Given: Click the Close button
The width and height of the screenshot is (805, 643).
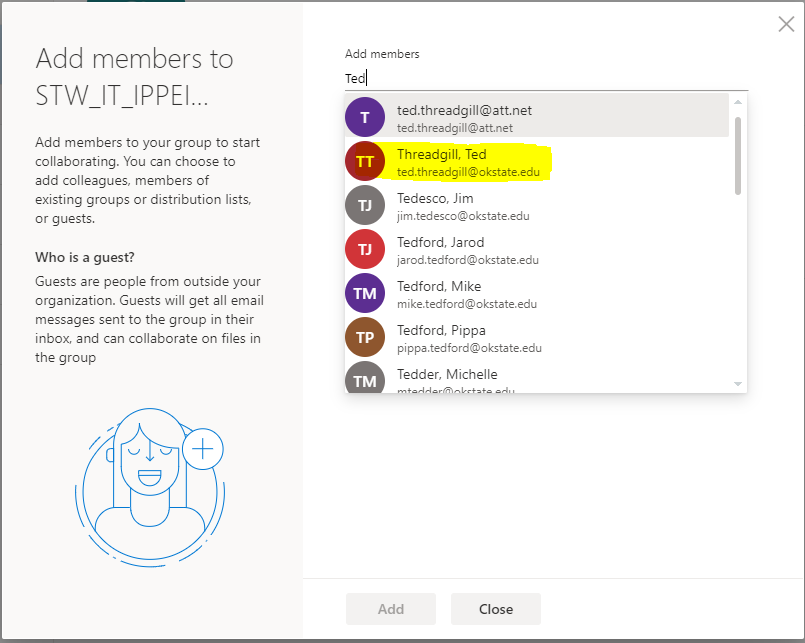Looking at the screenshot, I should click(x=495, y=608).
